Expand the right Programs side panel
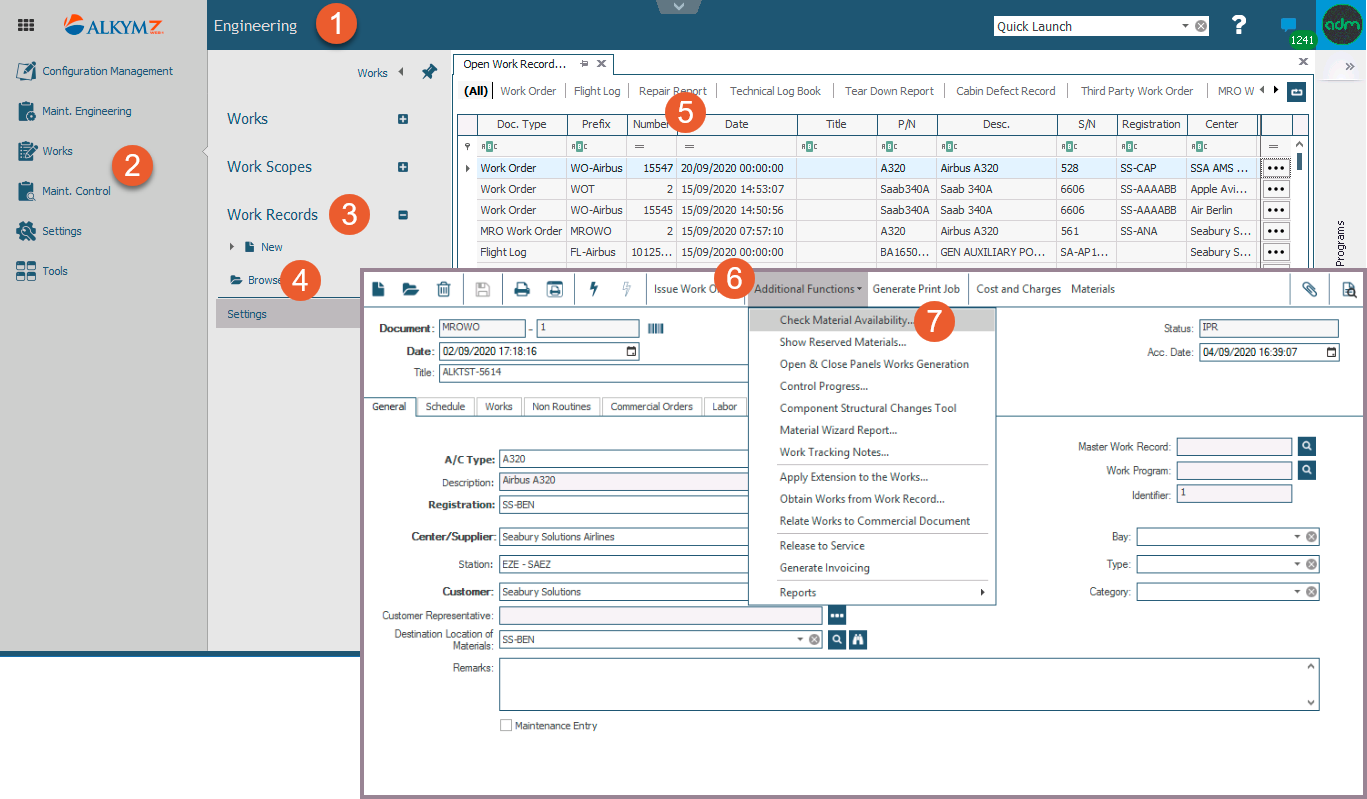1367x799 pixels. (x=1349, y=66)
